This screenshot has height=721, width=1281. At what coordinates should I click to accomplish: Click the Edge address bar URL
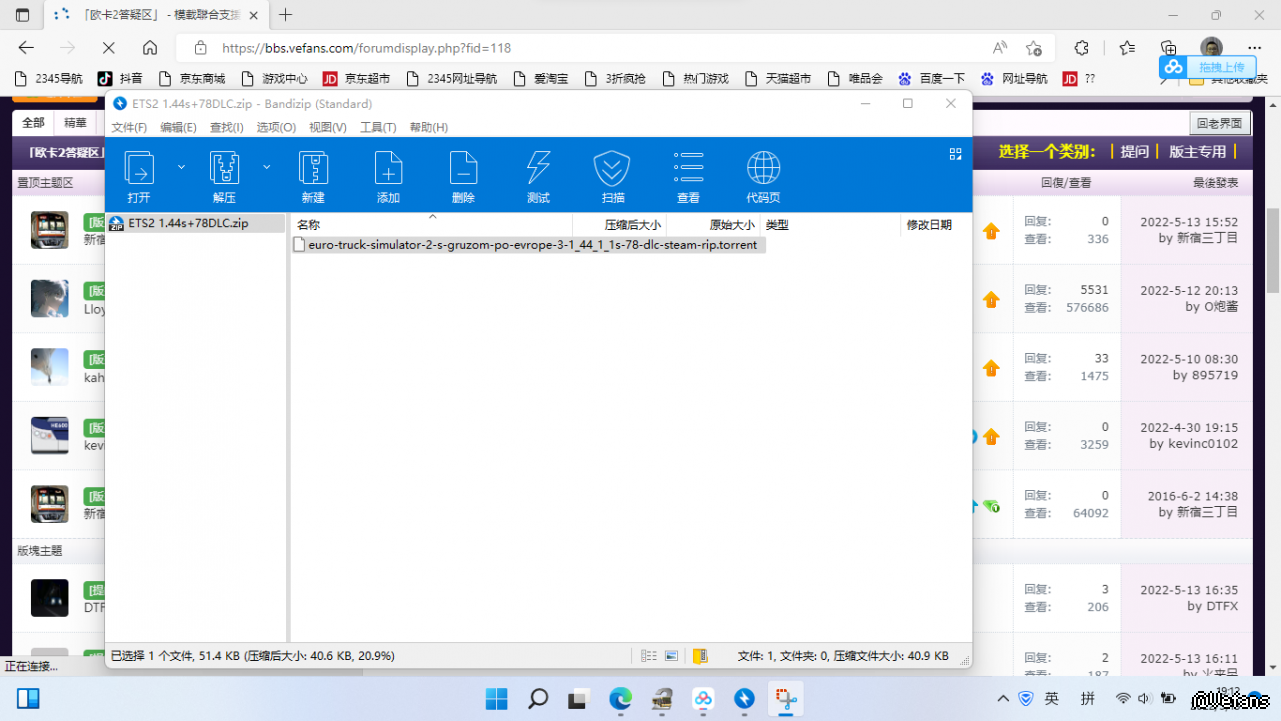(367, 48)
